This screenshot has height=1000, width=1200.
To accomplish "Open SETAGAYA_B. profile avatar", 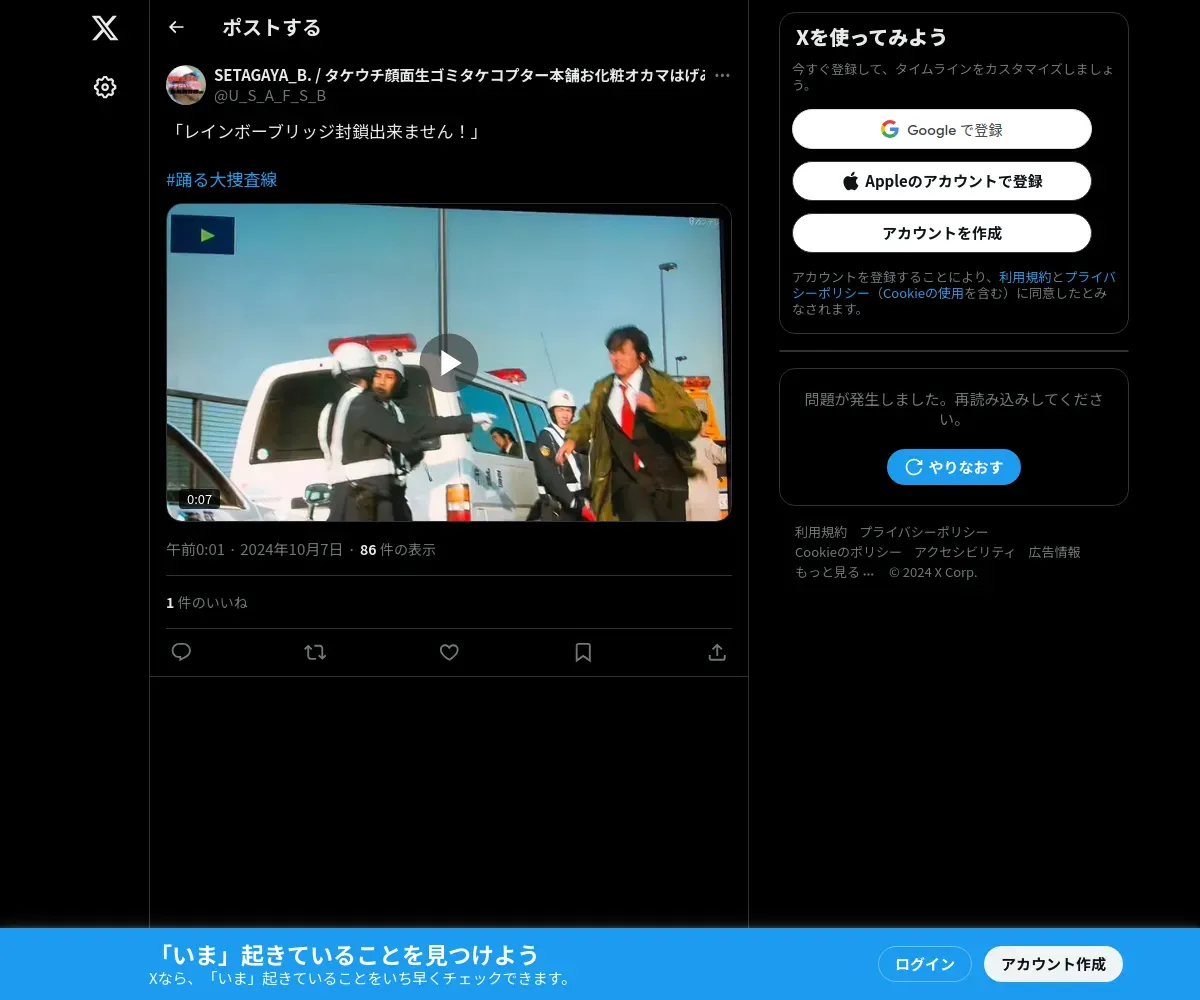I will [186, 85].
